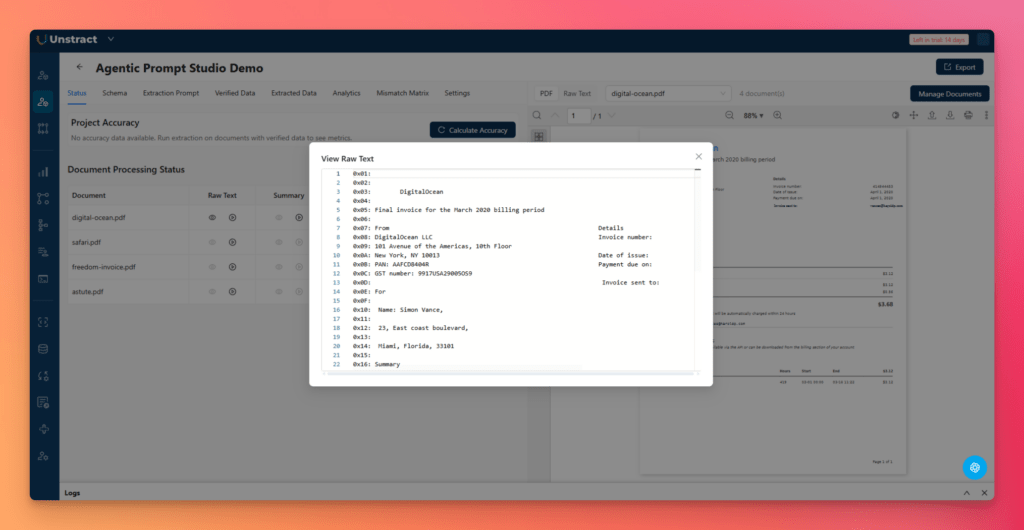Open the Mismatch Matrix tab
The height and width of the screenshot is (530, 1024).
(x=402, y=93)
